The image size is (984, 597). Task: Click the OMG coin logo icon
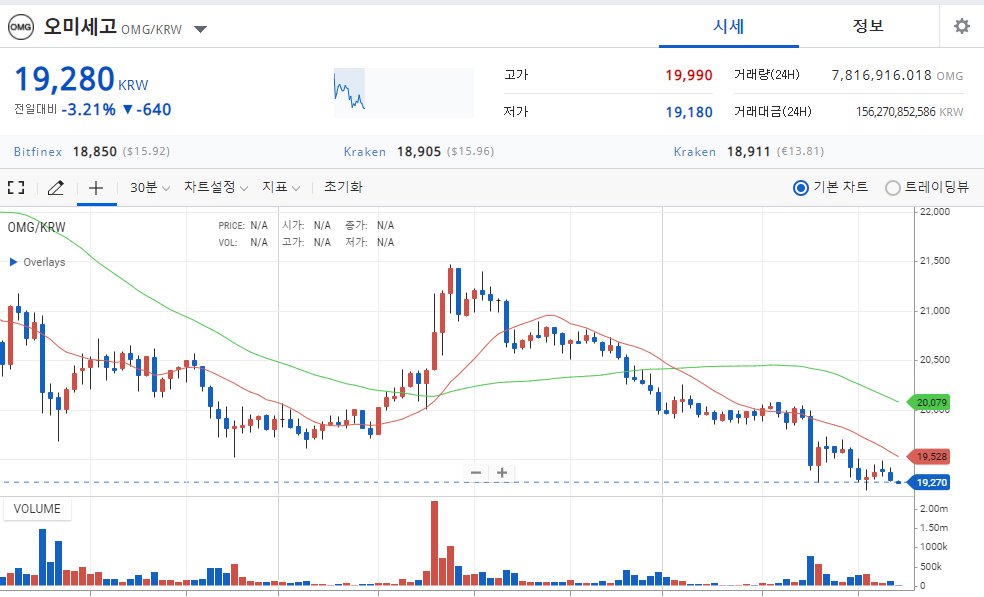20,27
